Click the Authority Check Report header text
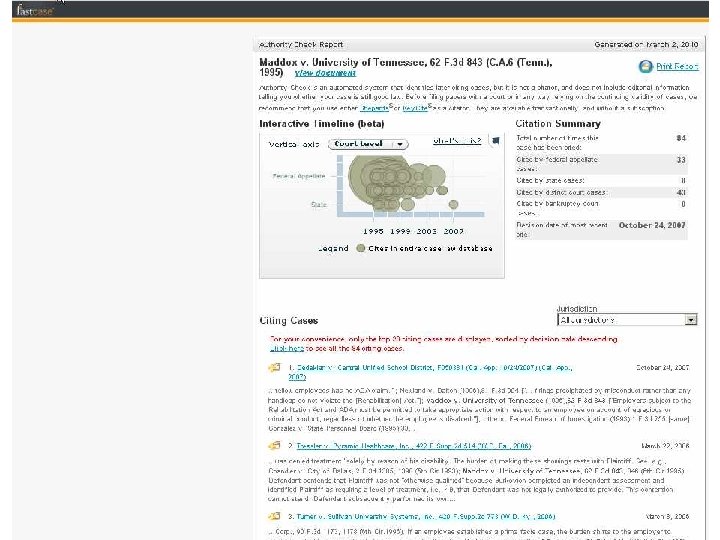The width and height of the screenshot is (720, 540). pyautogui.click(x=301, y=45)
